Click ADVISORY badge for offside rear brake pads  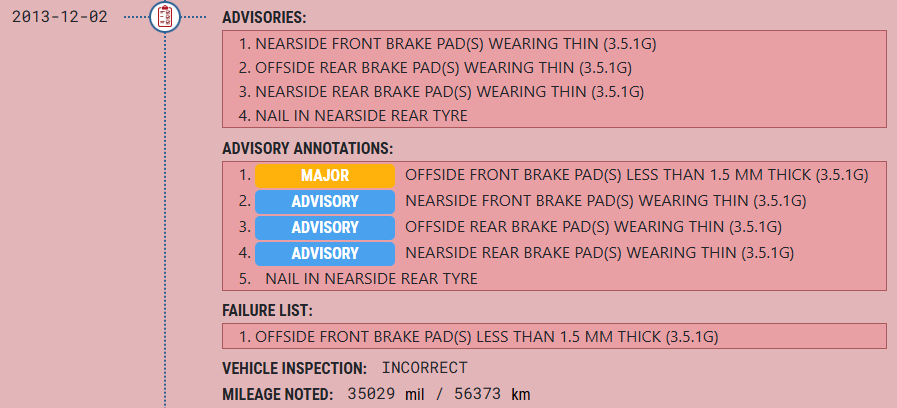pos(325,227)
